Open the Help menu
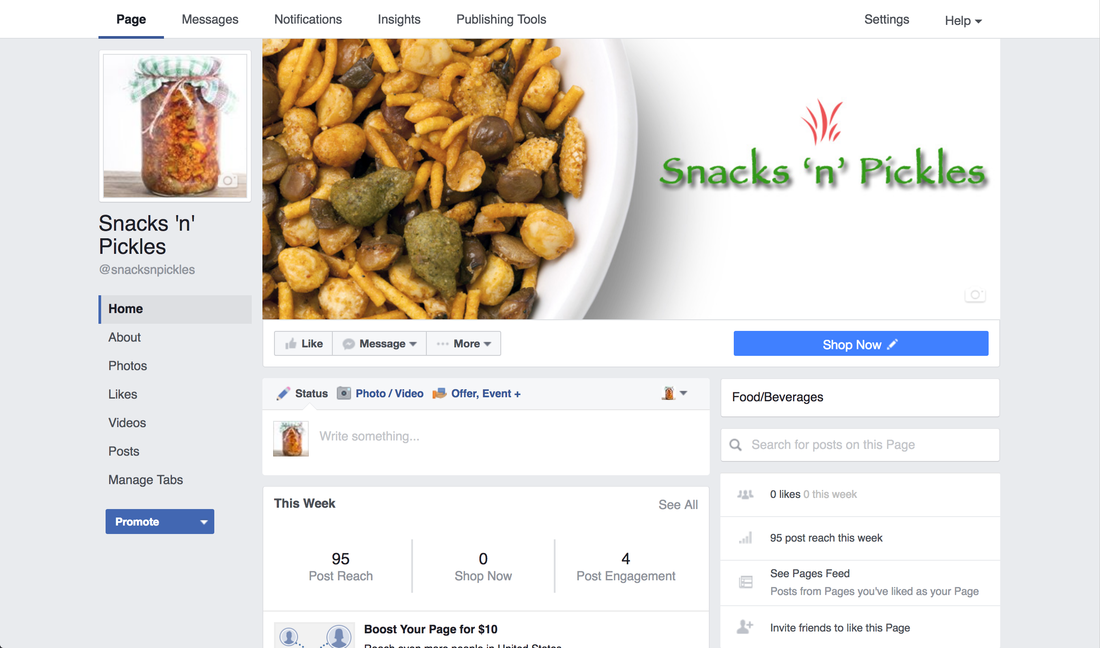 963,20
